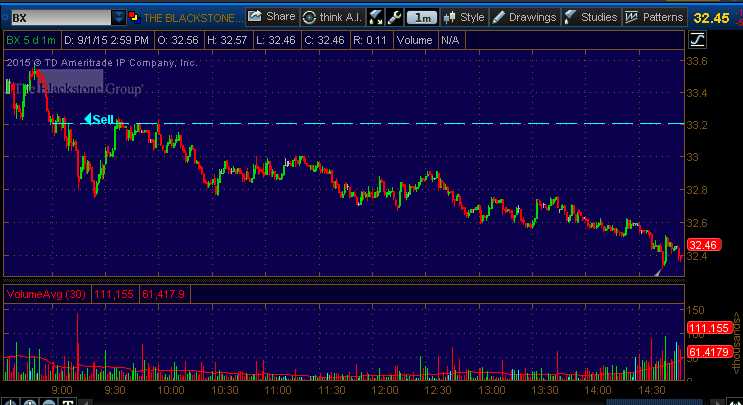Click the flask quick study icon
The image size is (743, 405).
point(376,17)
